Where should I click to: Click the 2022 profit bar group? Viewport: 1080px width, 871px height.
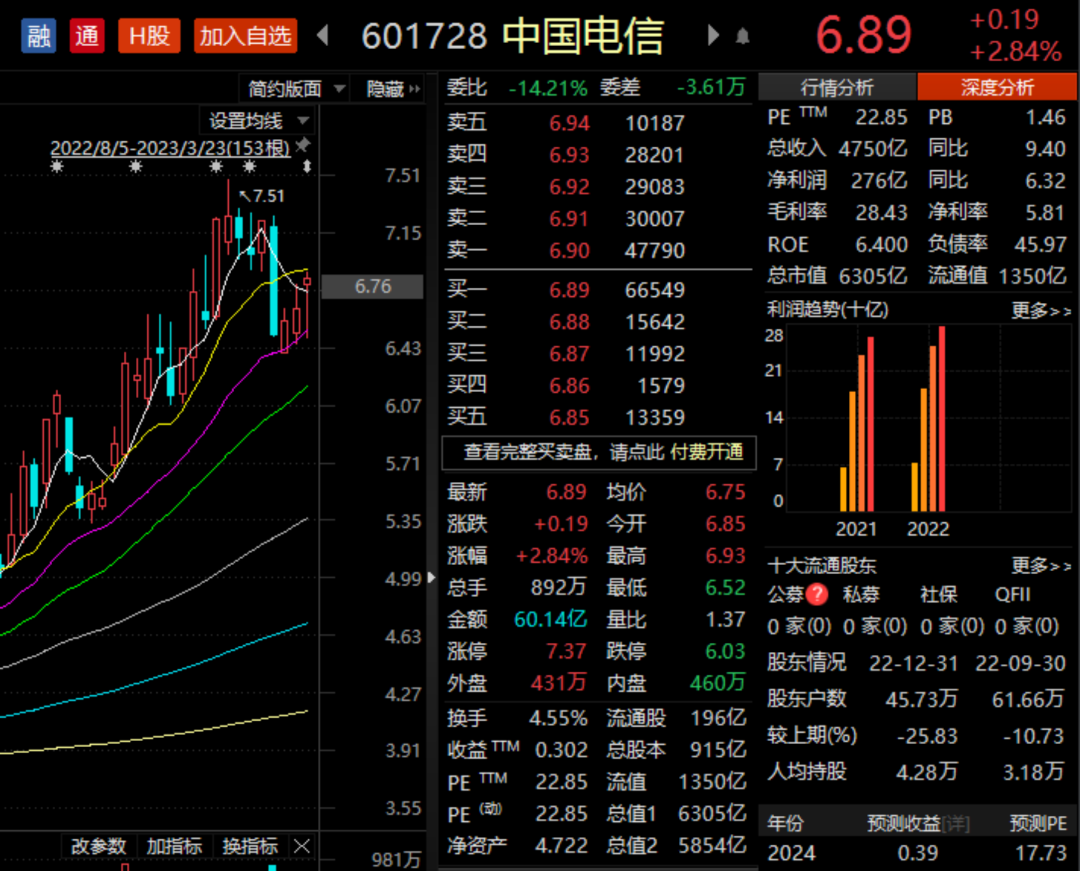(928, 419)
